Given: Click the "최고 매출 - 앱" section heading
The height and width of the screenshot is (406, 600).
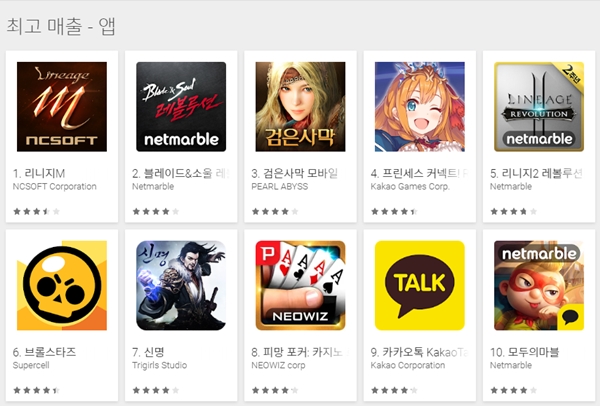Looking at the screenshot, I should tap(61, 26).
